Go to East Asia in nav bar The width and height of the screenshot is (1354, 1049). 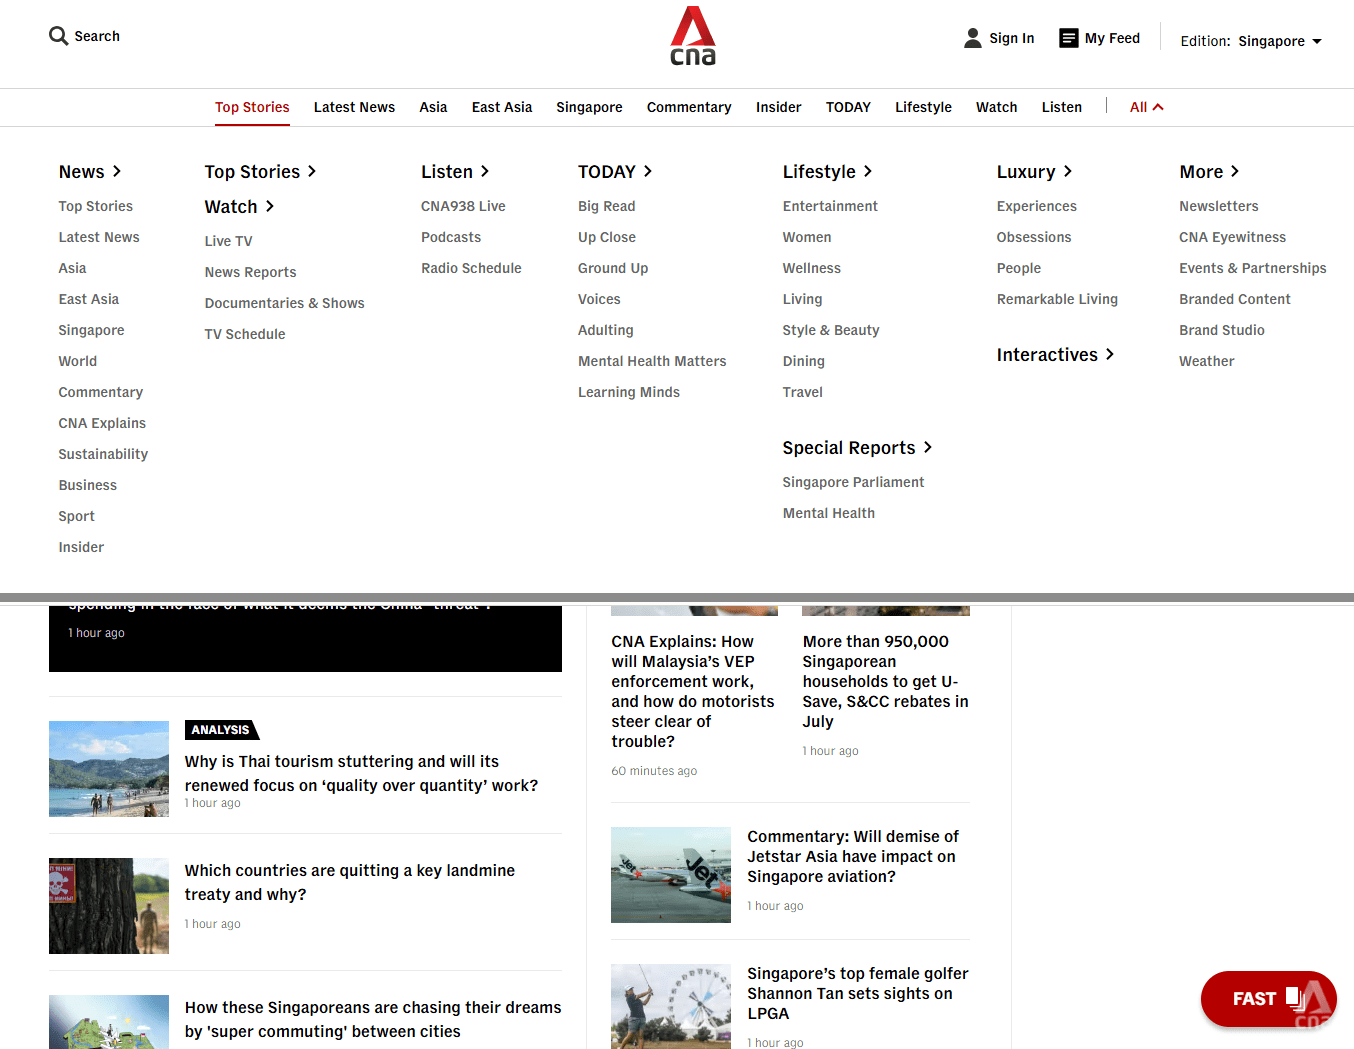pyautogui.click(x=502, y=107)
